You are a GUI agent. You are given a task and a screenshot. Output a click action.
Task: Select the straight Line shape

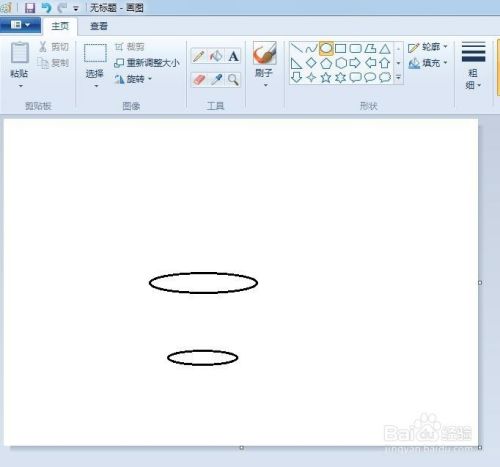[296, 49]
